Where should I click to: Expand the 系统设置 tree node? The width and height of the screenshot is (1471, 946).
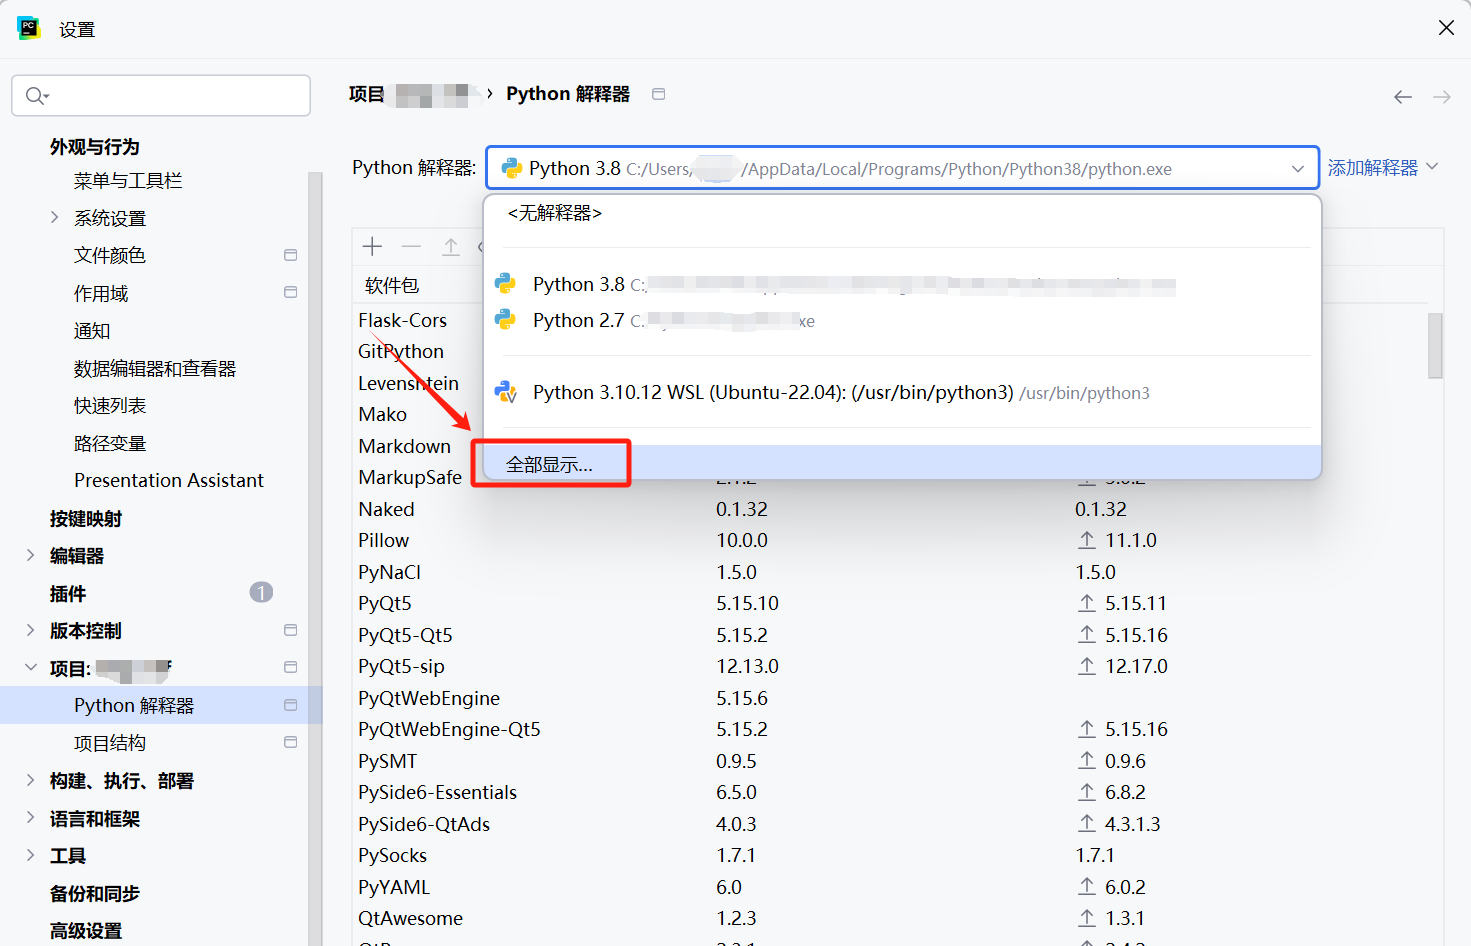pyautogui.click(x=55, y=218)
